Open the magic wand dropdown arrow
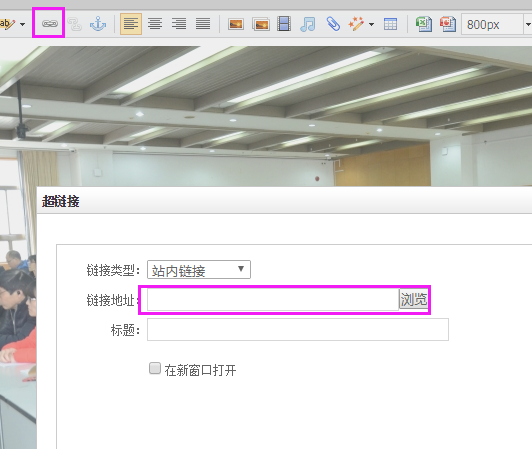The width and height of the screenshot is (532, 449). pos(372,24)
